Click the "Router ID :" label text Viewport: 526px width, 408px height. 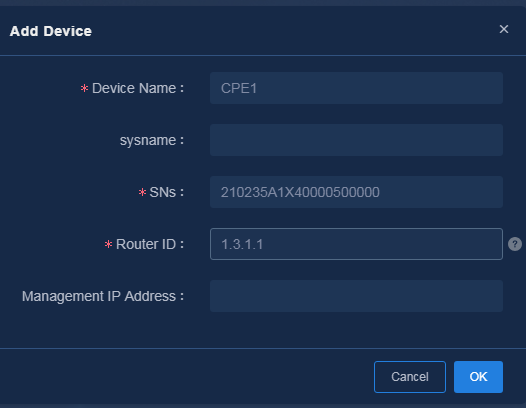pos(150,244)
